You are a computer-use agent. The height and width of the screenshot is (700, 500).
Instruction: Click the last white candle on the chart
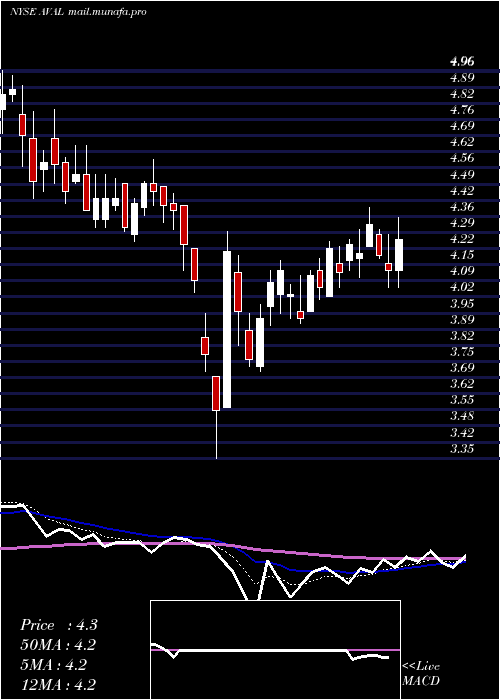(399, 255)
